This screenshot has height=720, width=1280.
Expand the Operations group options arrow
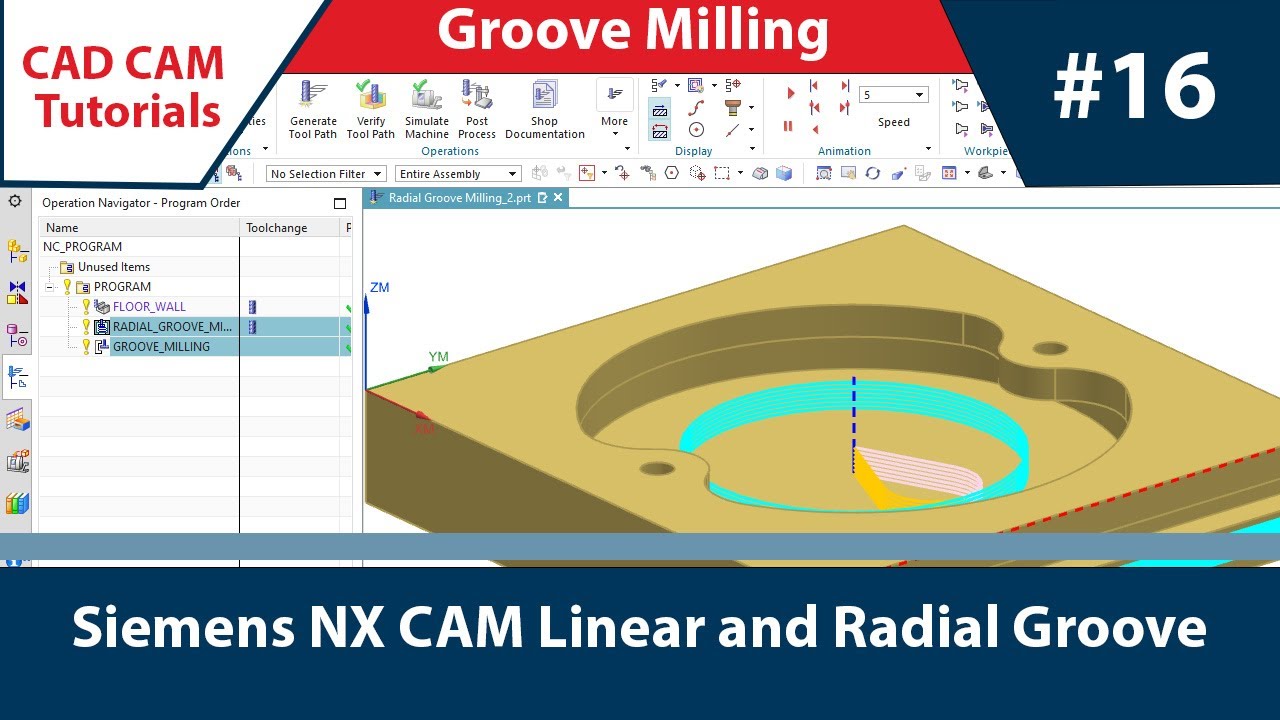pos(627,151)
